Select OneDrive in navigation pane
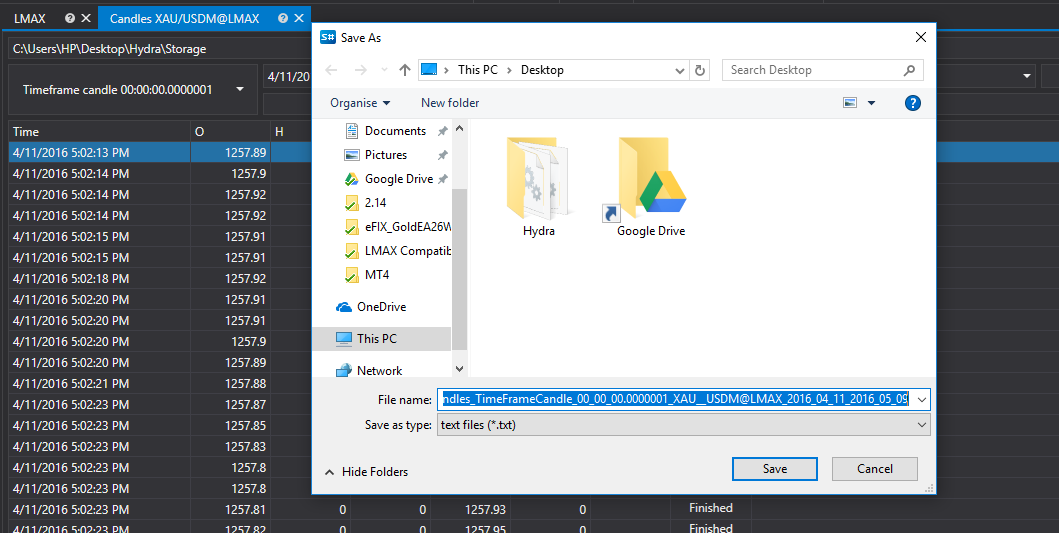 (x=382, y=307)
